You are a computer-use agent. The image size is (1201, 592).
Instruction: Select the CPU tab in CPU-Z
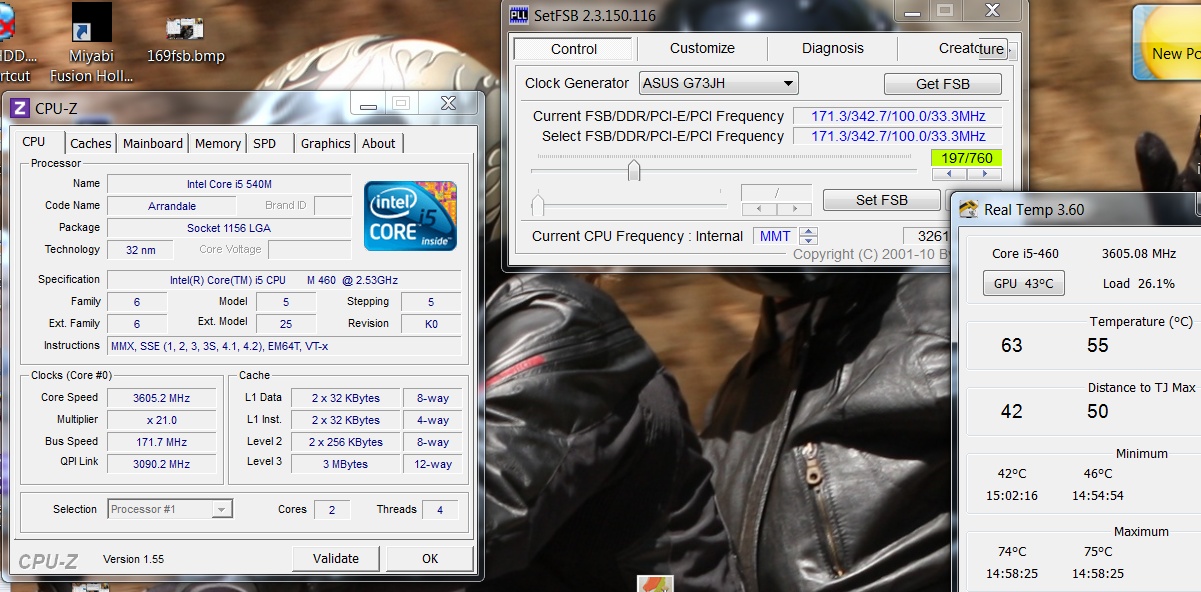pos(34,142)
